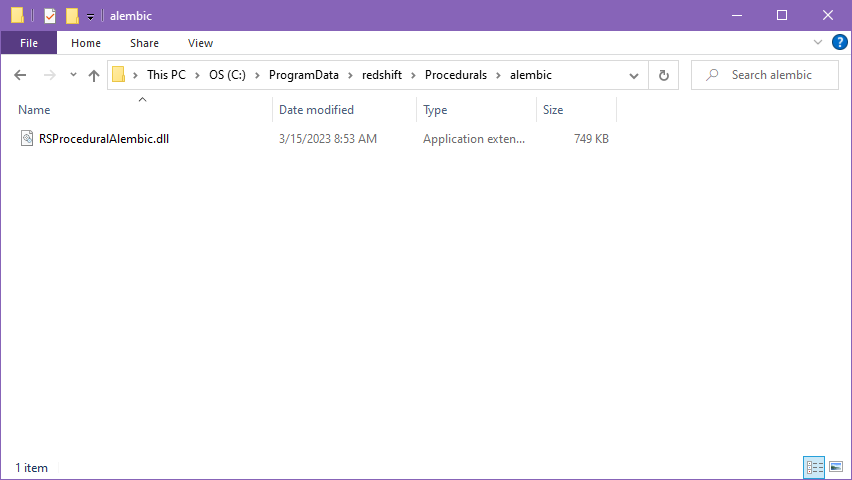Image resolution: width=852 pixels, height=480 pixels.
Task: Click the Forward navigation arrow
Action: (x=49, y=75)
